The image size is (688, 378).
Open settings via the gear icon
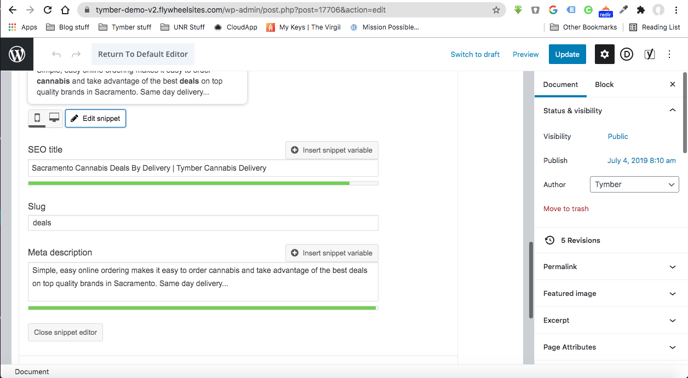click(604, 54)
